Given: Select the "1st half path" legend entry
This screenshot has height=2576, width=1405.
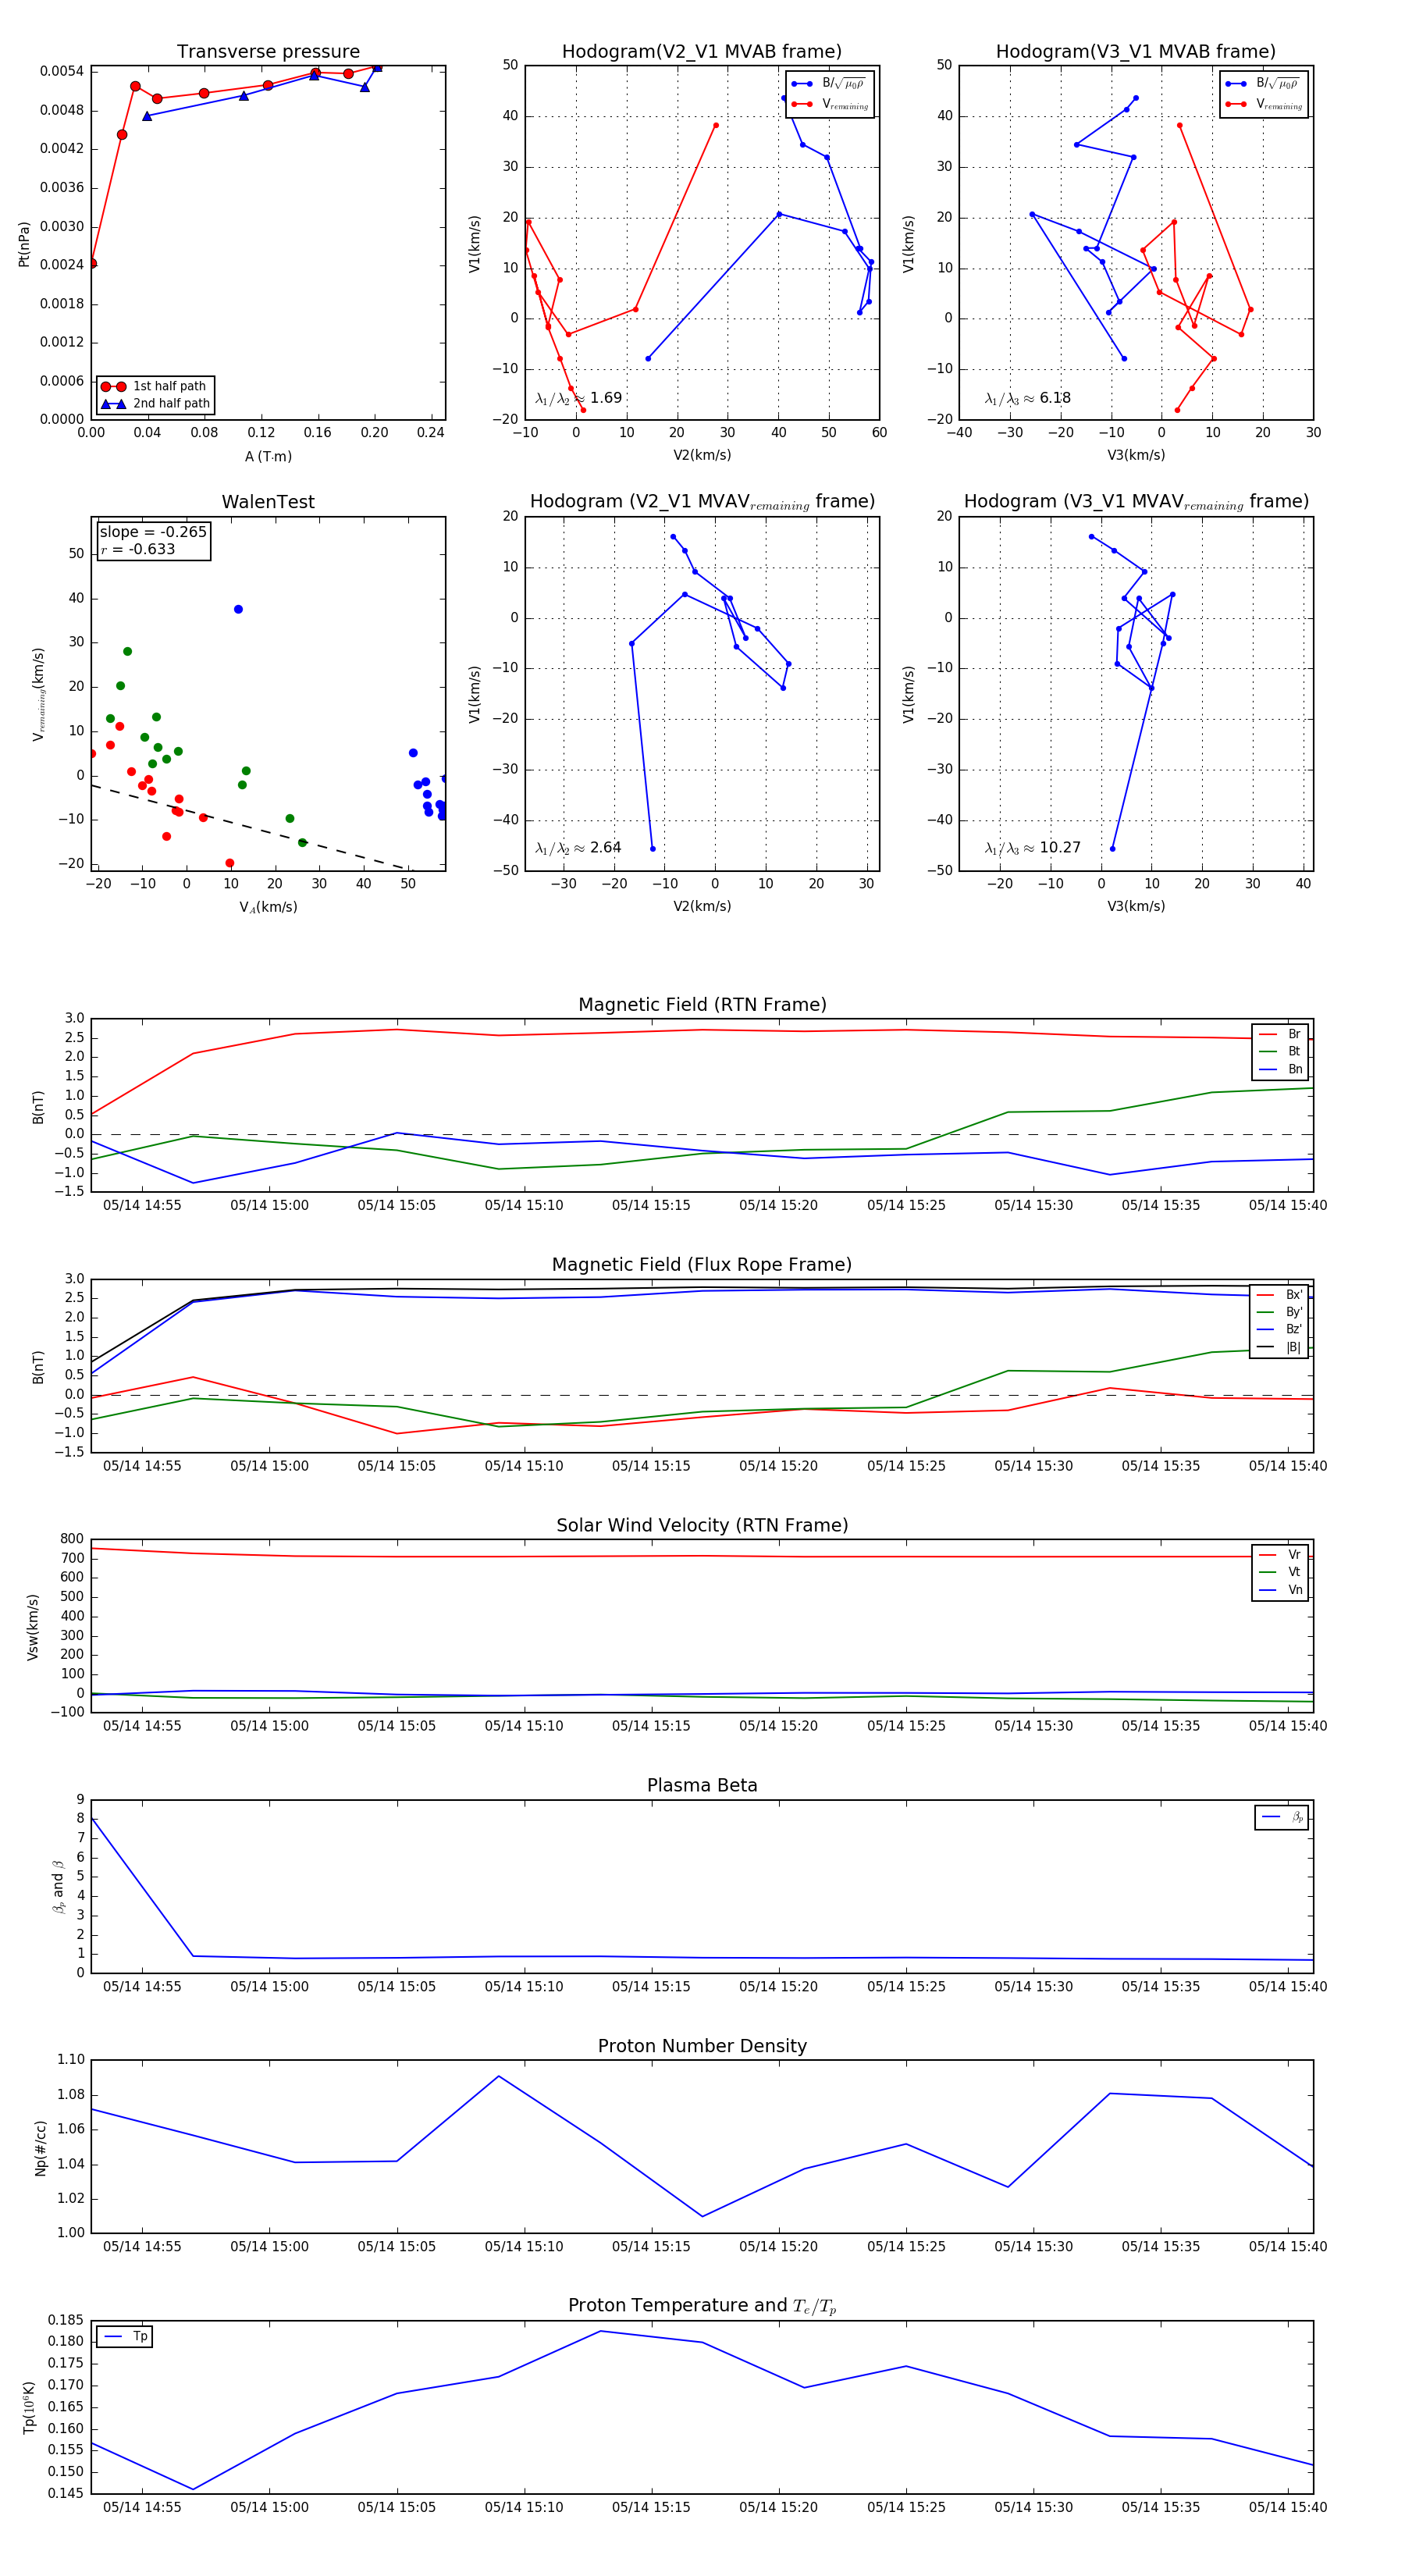Looking at the screenshot, I should [155, 386].
